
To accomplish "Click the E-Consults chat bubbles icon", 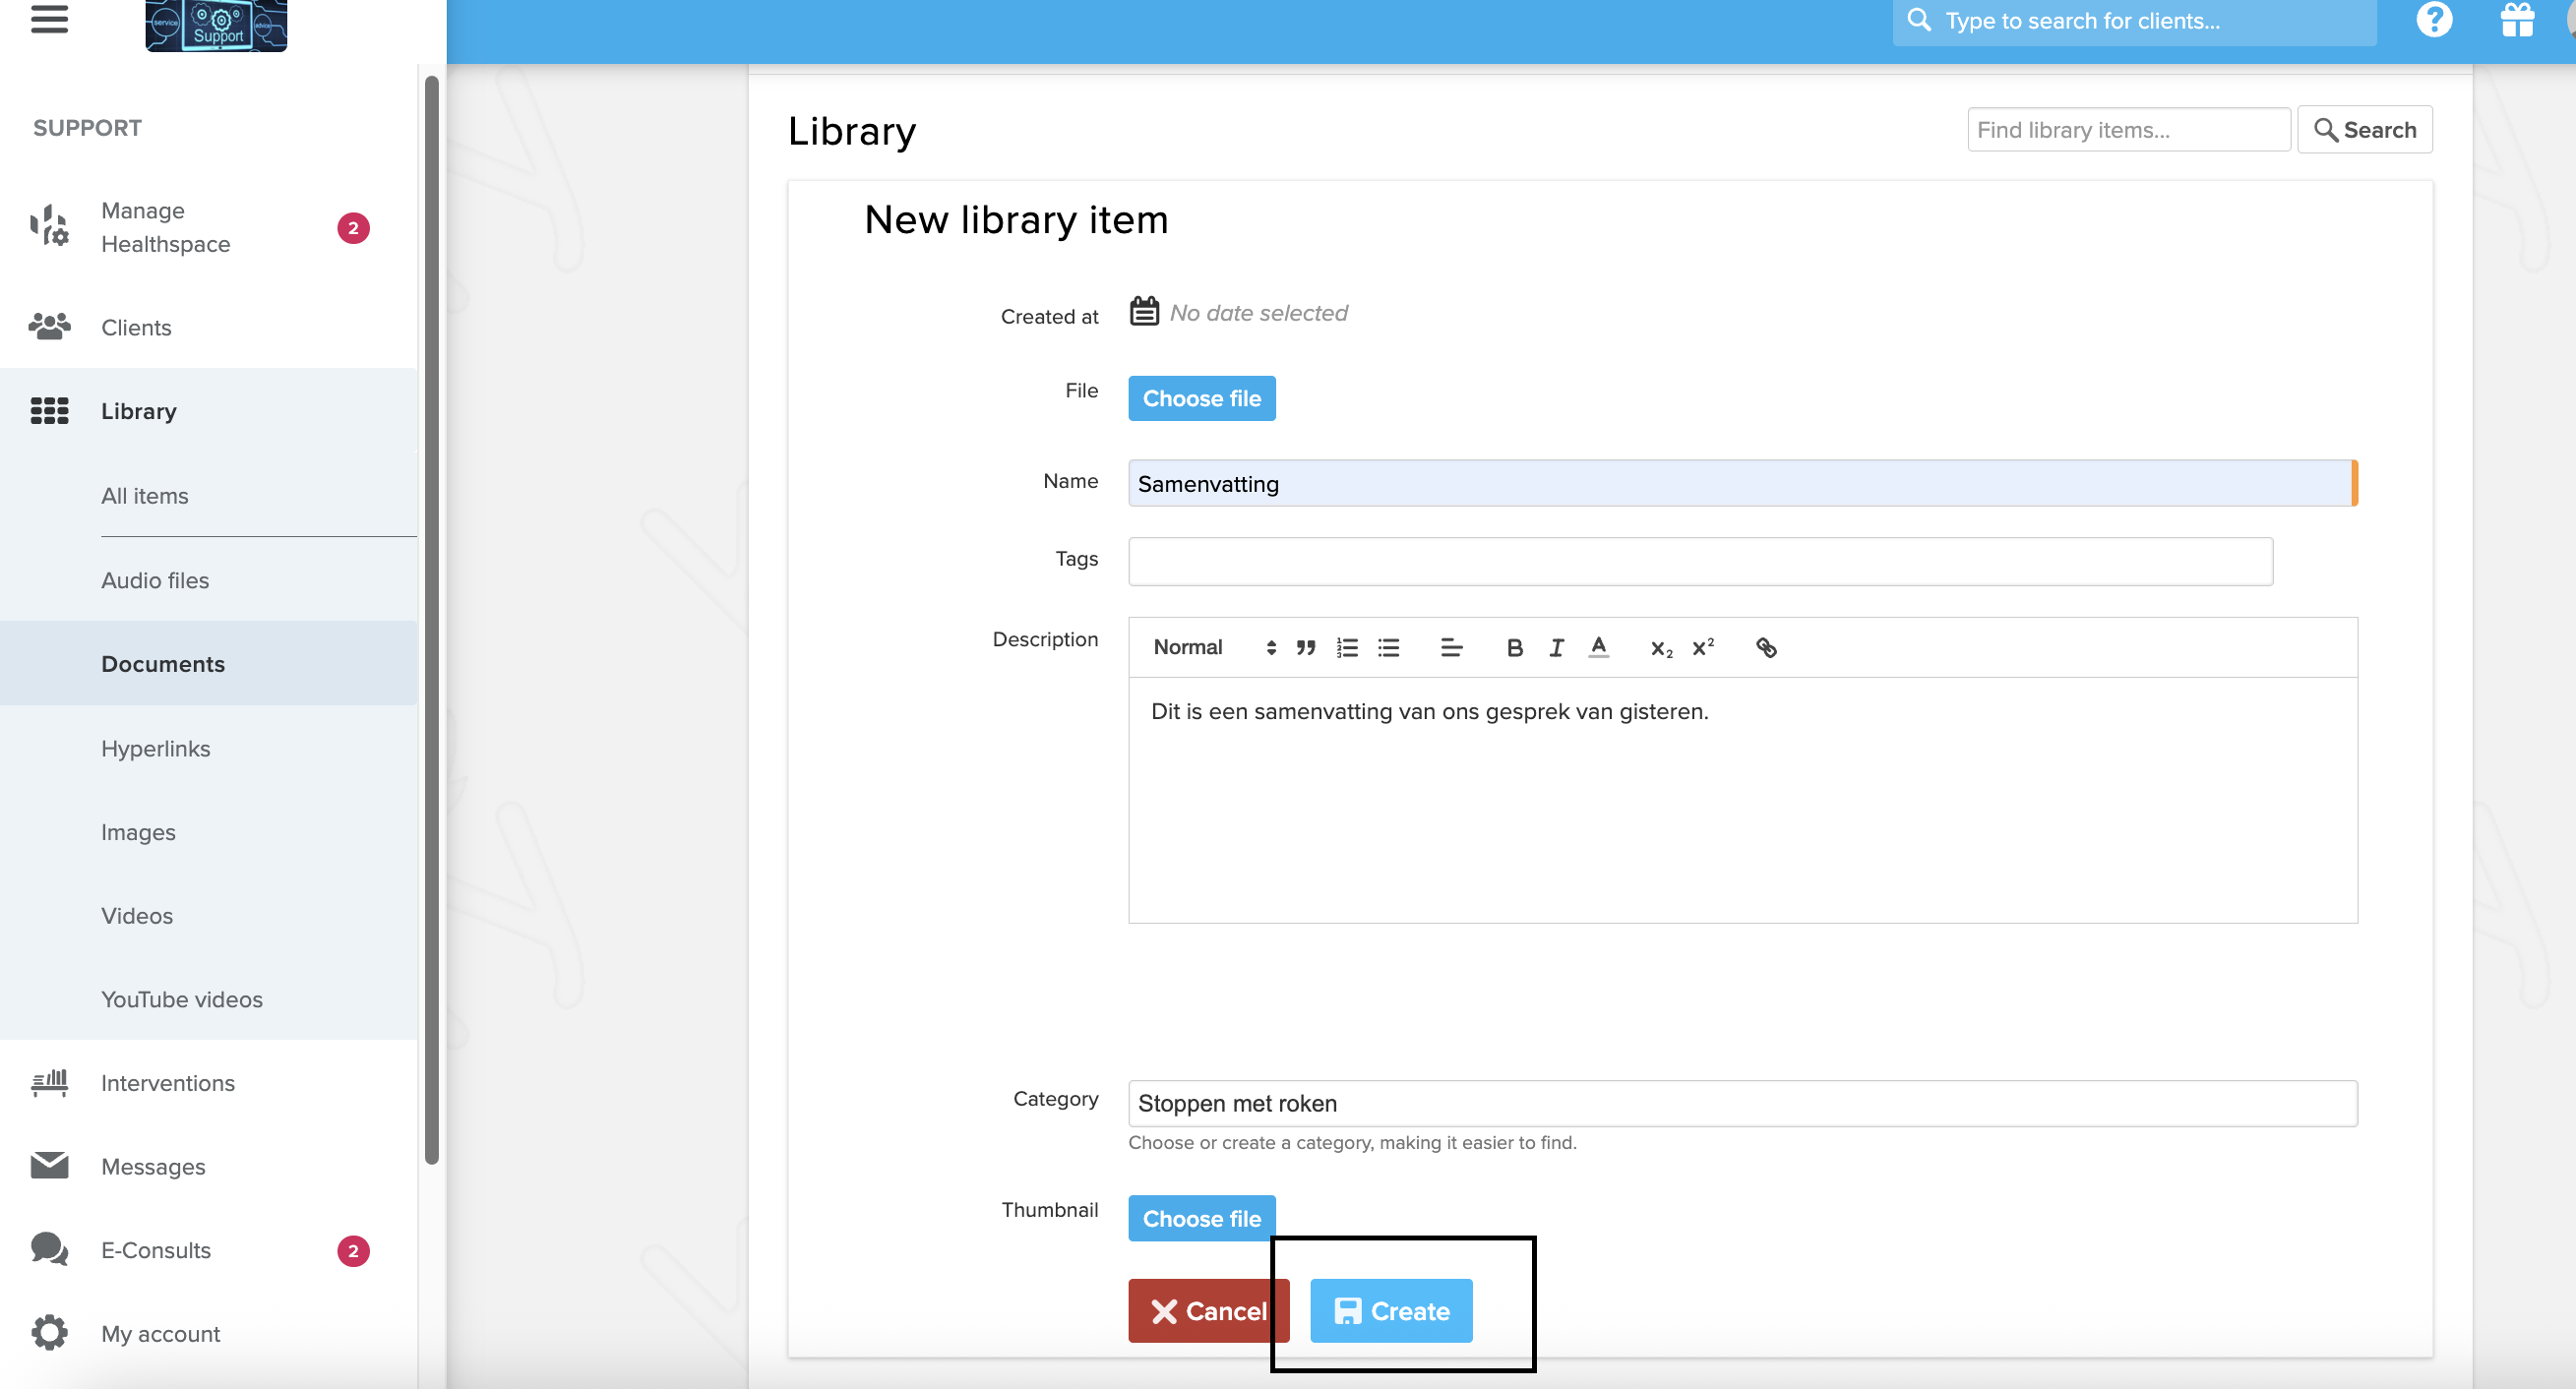I will click(x=49, y=1250).
